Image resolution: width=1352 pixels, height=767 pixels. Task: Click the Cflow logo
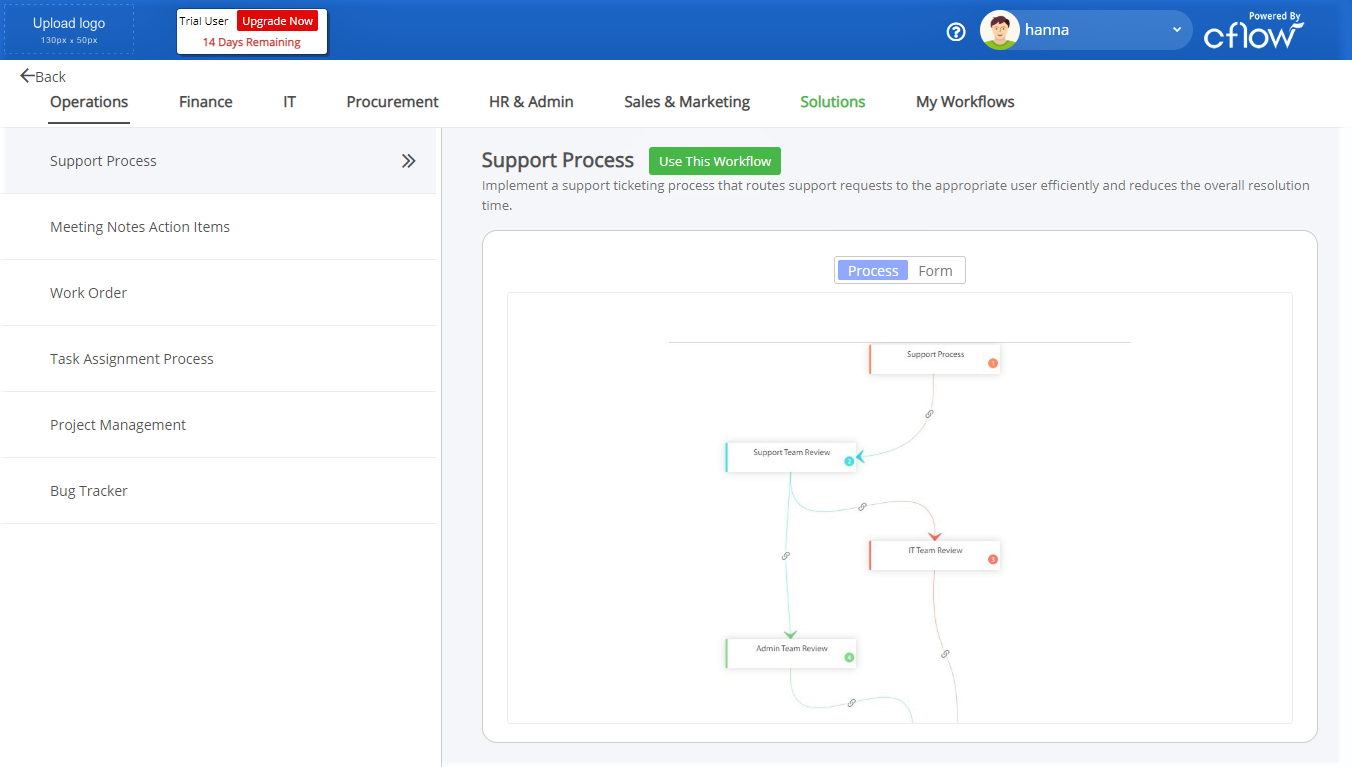(1254, 31)
